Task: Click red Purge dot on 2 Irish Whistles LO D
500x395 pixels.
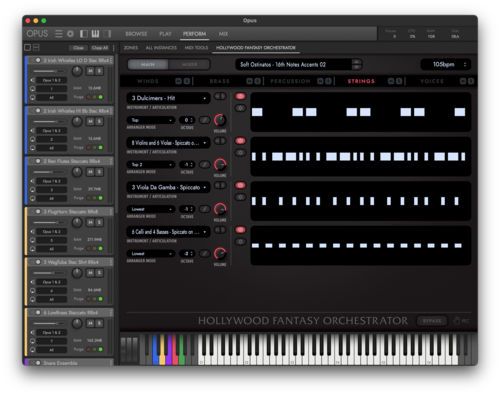Action: [x=89, y=97]
